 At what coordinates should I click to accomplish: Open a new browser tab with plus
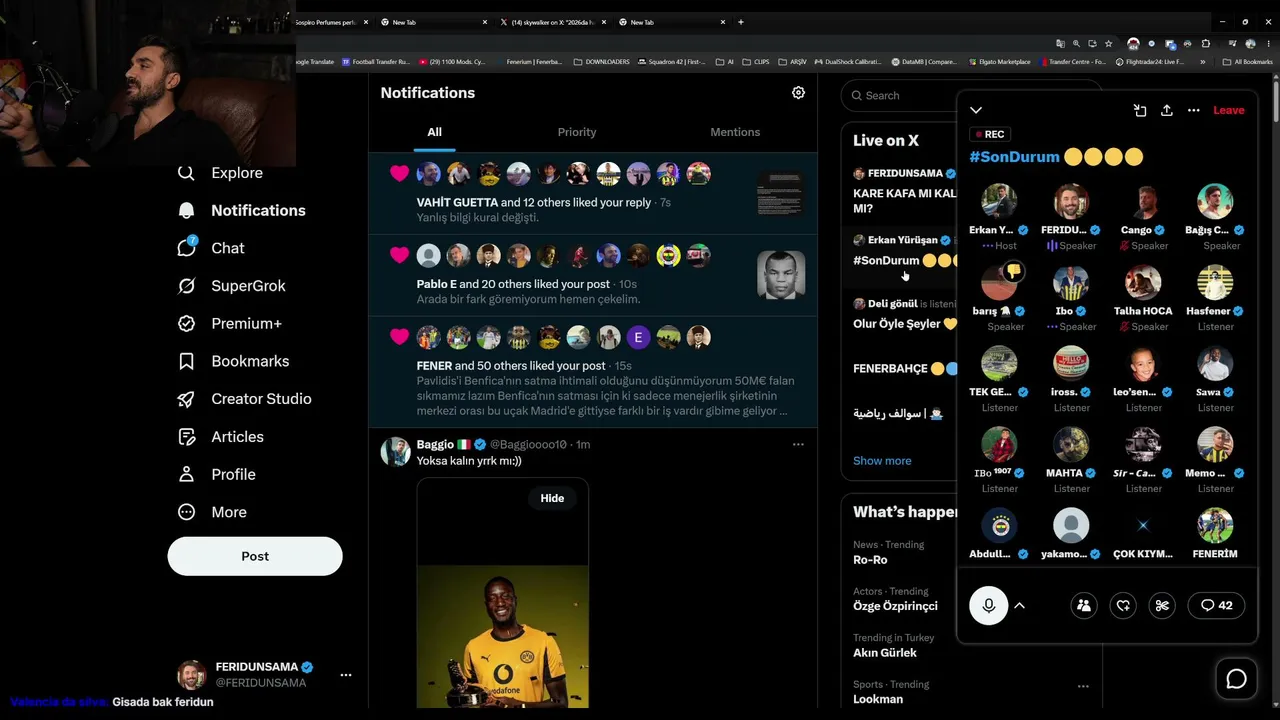[x=741, y=22]
